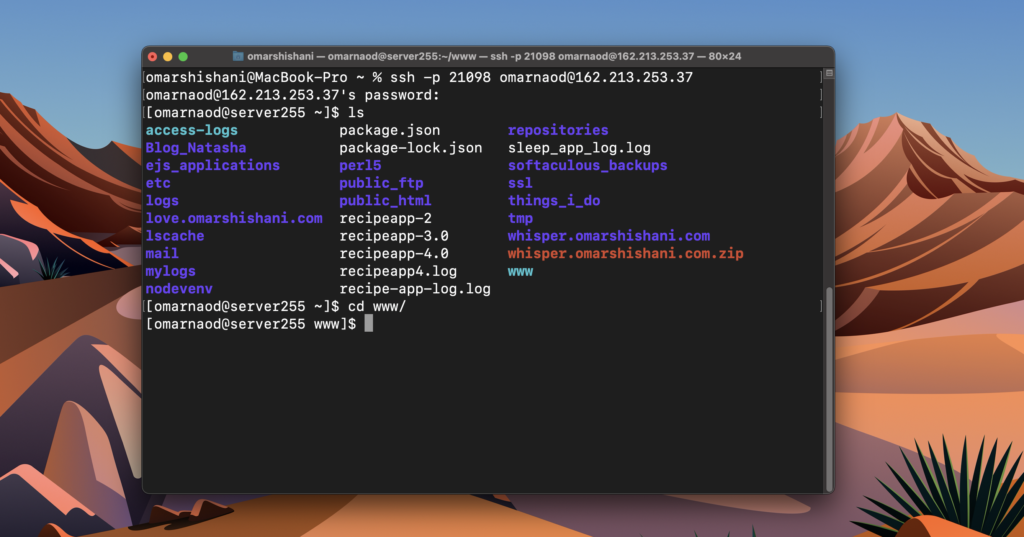The height and width of the screenshot is (537, 1024).
Task: Click the folder icon in Terminal title bar
Action: [238, 56]
